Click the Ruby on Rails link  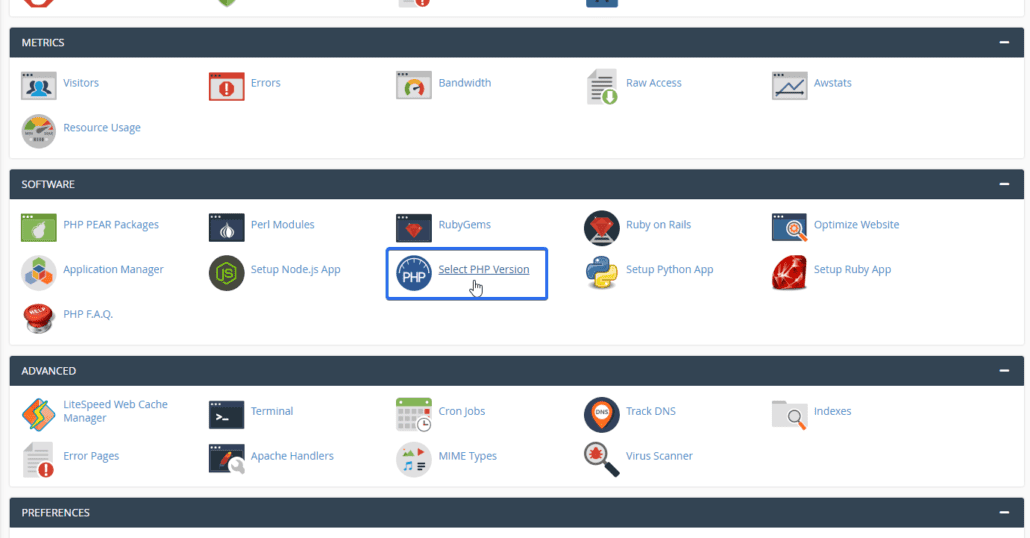[658, 225]
